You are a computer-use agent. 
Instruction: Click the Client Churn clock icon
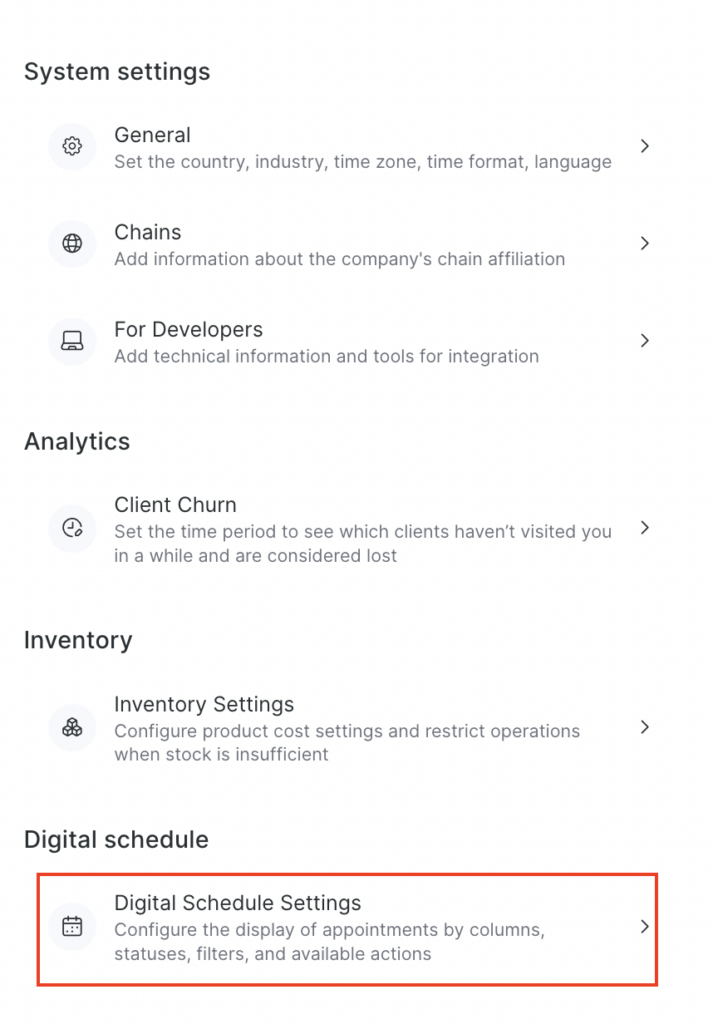point(72,528)
